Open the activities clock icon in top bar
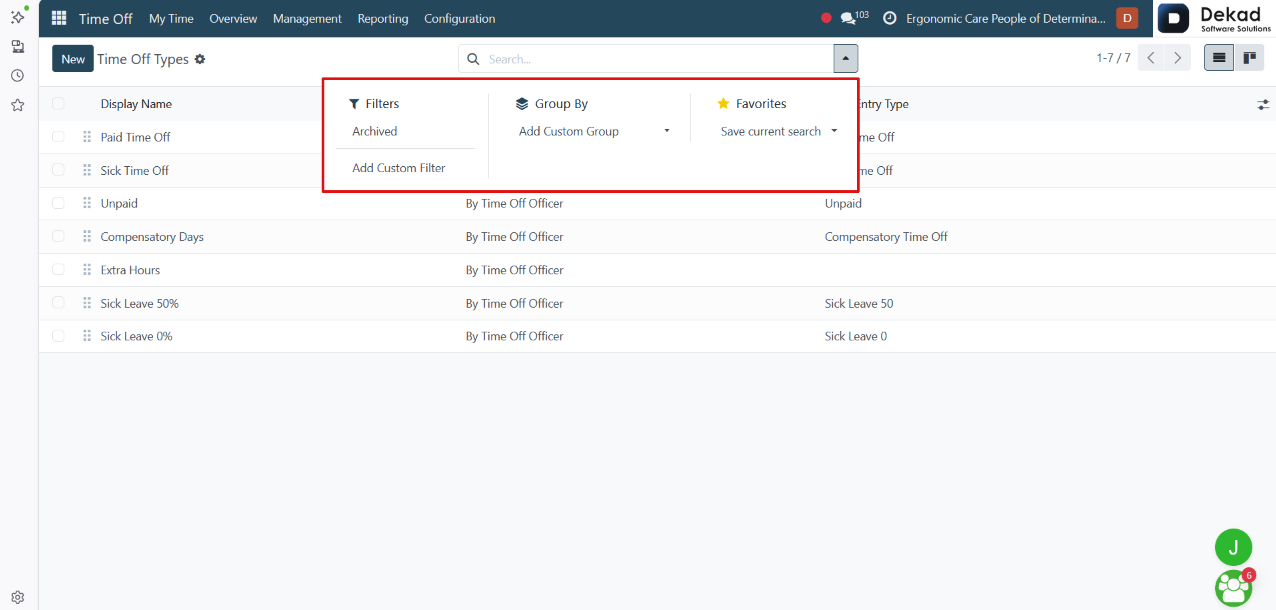The height and width of the screenshot is (610, 1276). (890, 18)
